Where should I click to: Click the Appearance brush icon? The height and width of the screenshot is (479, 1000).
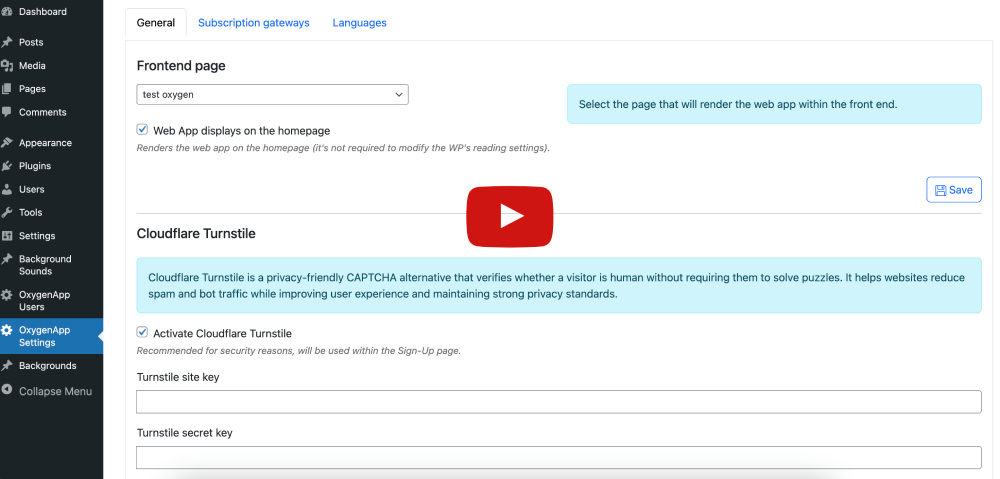(7, 143)
